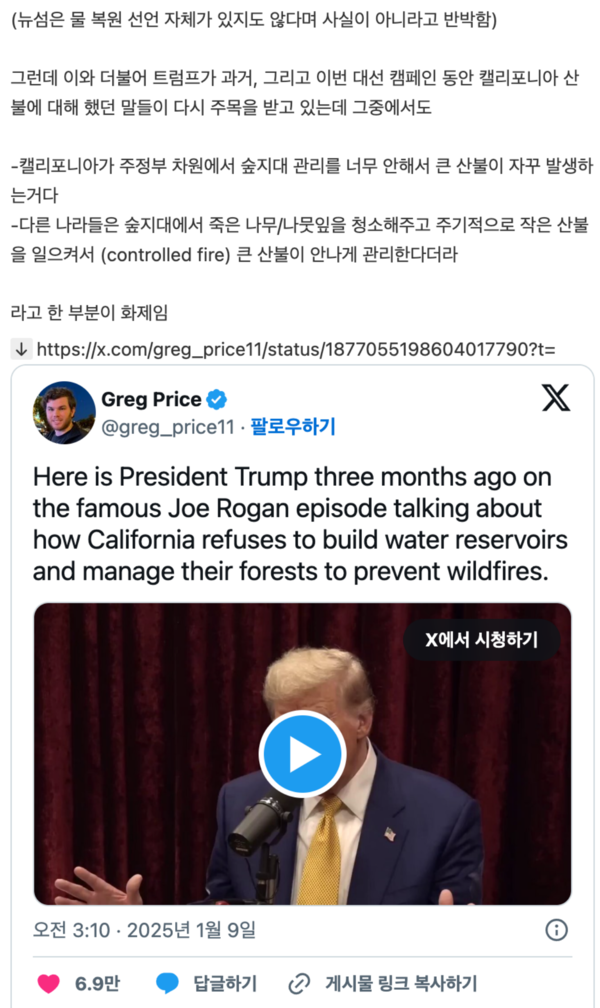Click Greg Price's profile avatar
600x1008 pixels.
click(64, 412)
